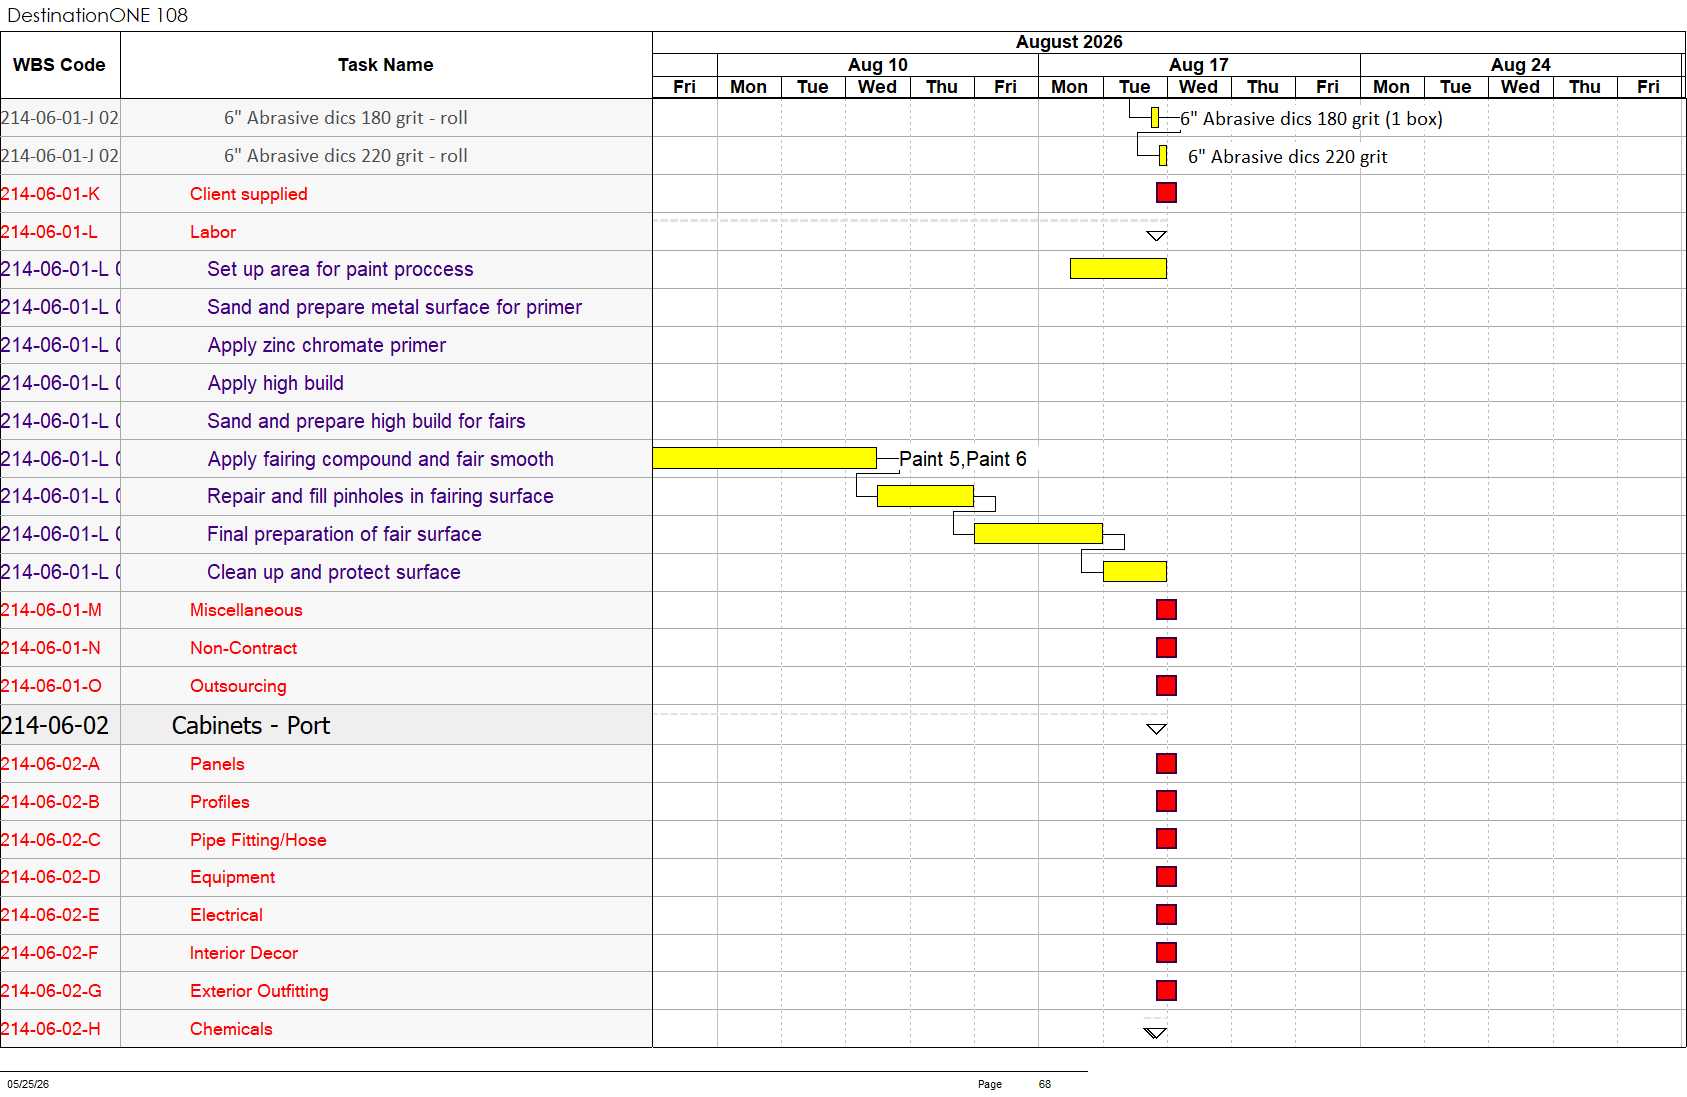Click the page number 68 in footer
The width and height of the screenshot is (1687, 1097).
click(1045, 1084)
